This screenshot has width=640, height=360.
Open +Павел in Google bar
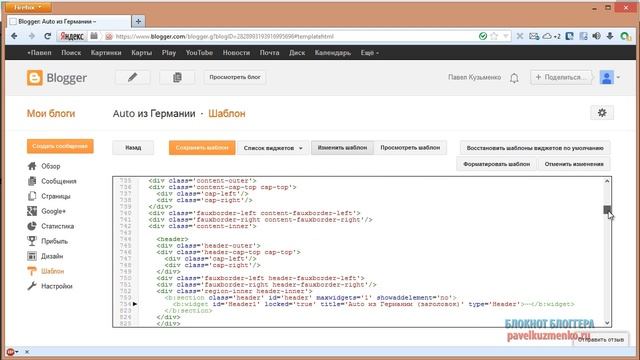pyautogui.click(x=39, y=53)
